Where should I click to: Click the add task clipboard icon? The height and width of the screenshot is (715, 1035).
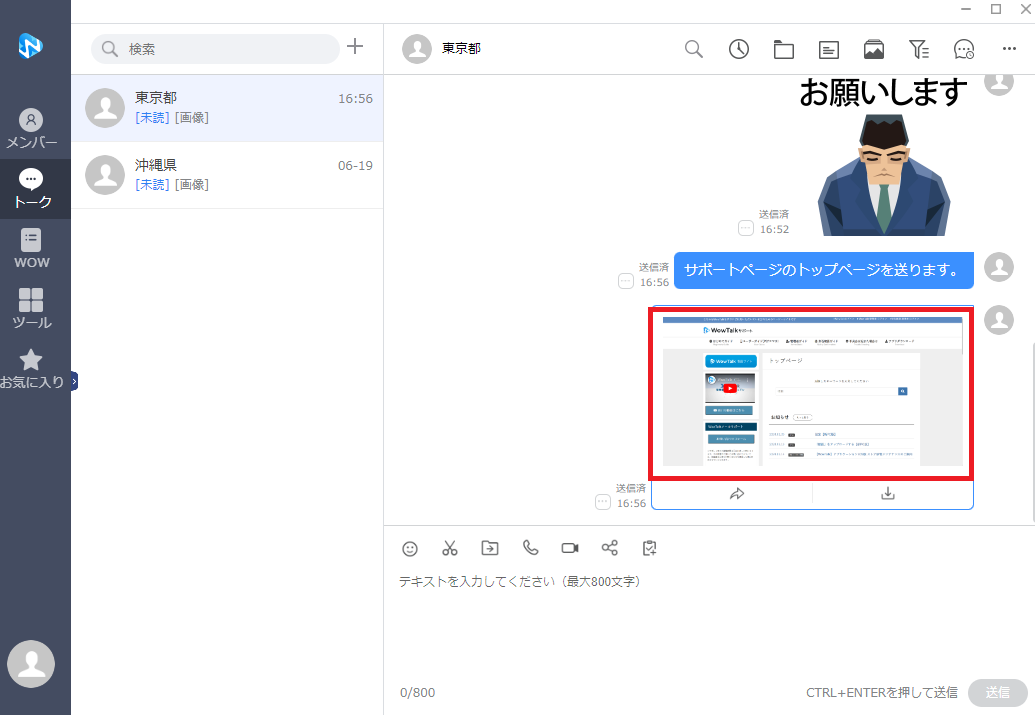pos(650,548)
